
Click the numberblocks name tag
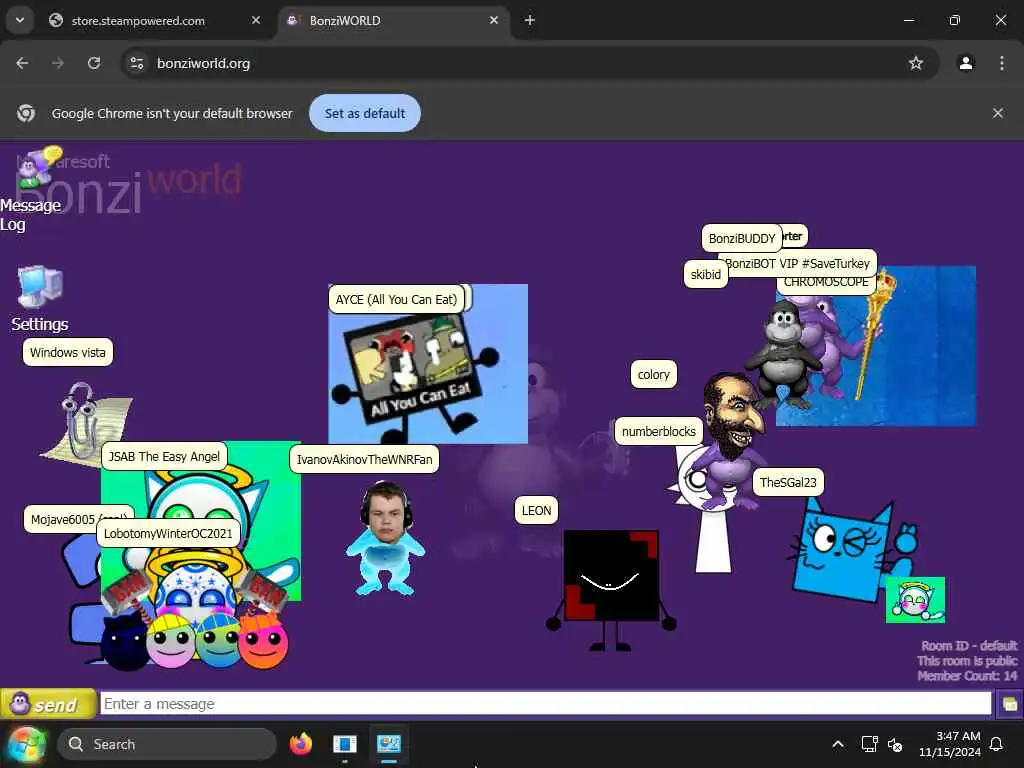click(x=659, y=431)
